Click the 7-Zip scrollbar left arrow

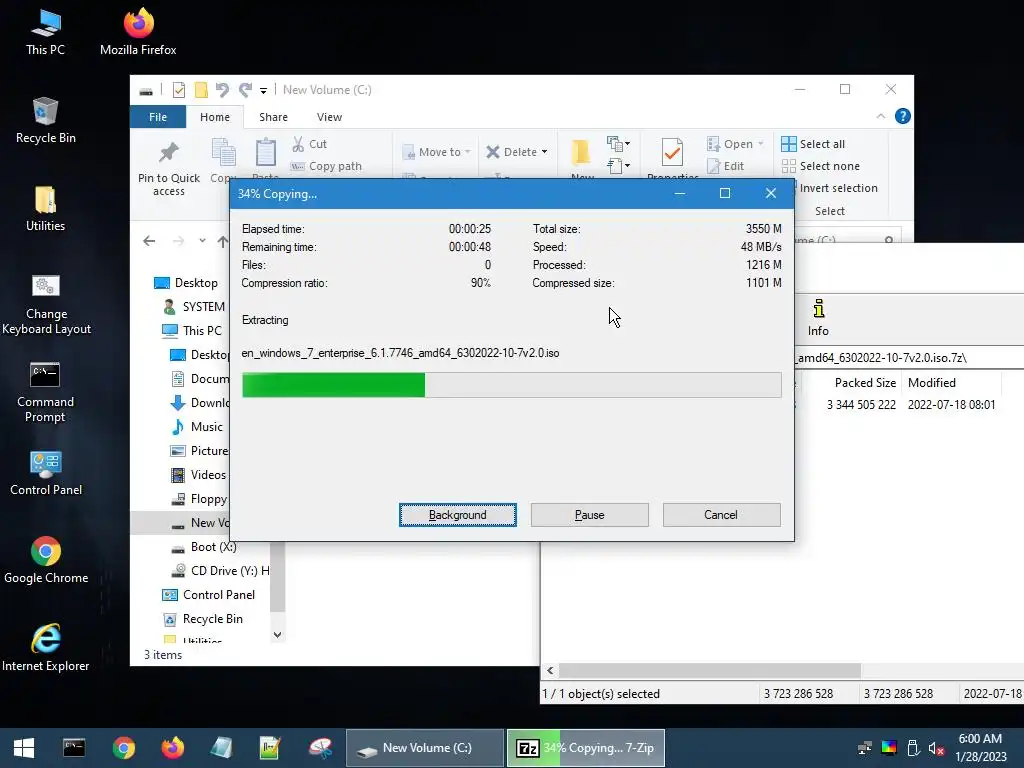click(x=550, y=671)
